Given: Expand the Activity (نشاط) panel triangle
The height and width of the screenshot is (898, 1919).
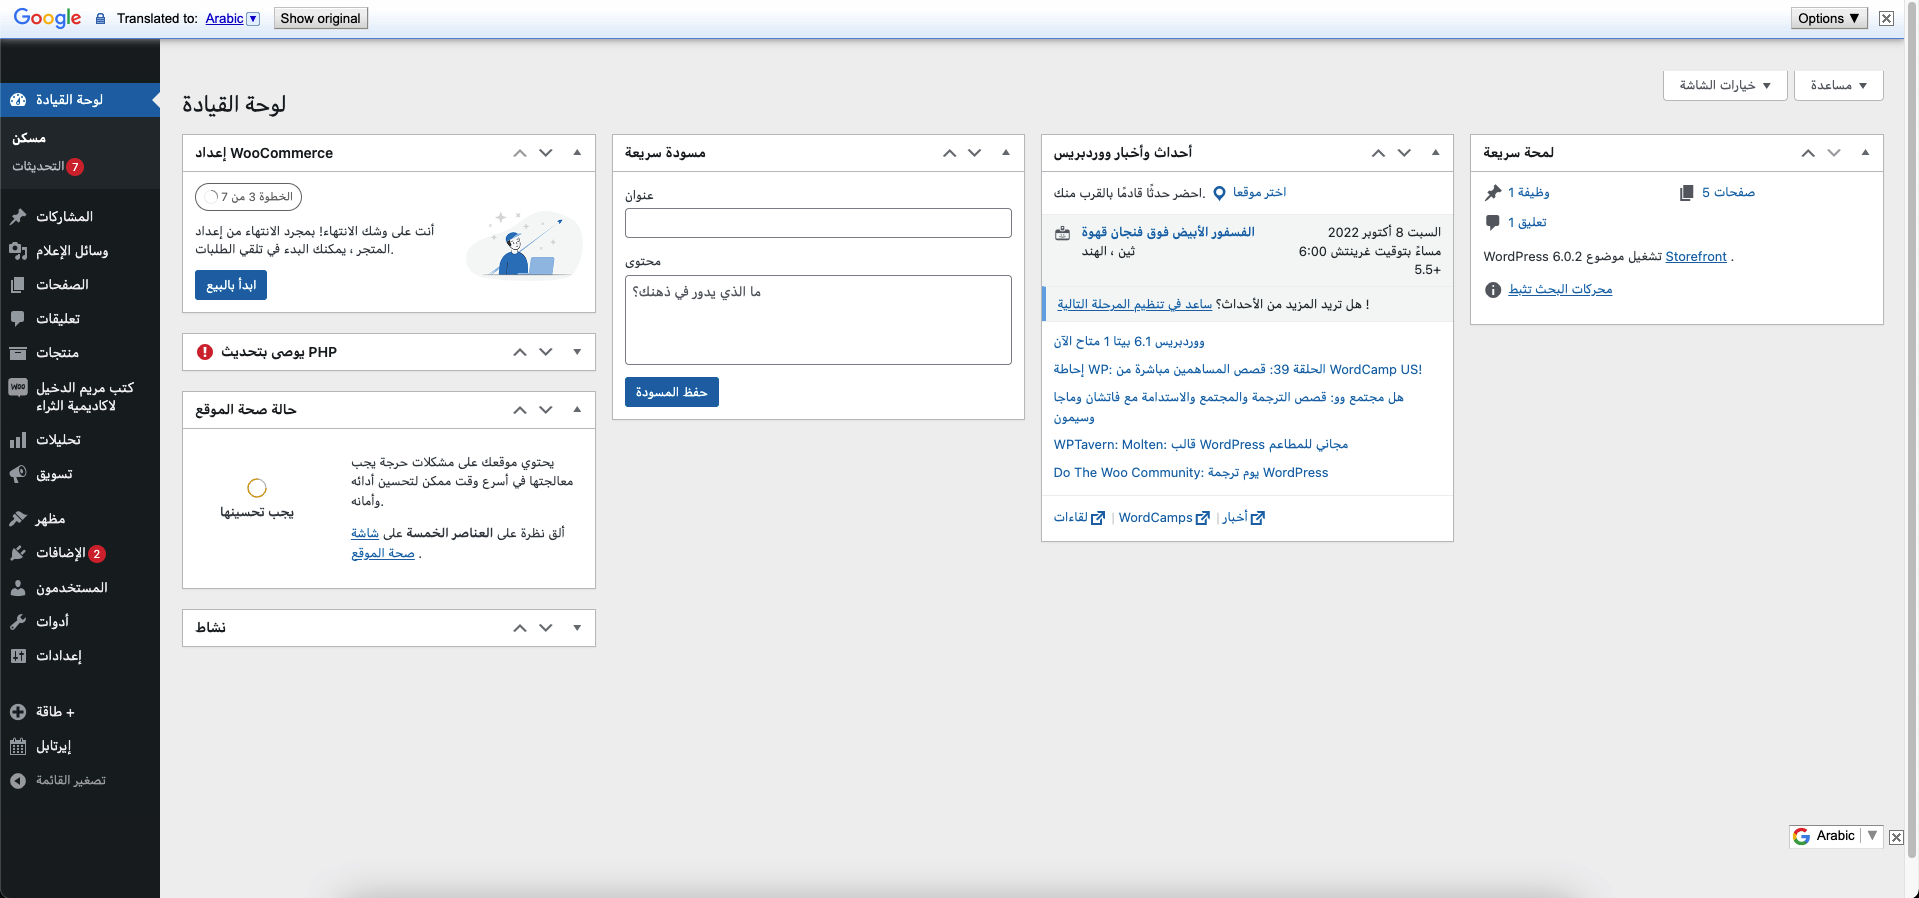Looking at the screenshot, I should [577, 628].
